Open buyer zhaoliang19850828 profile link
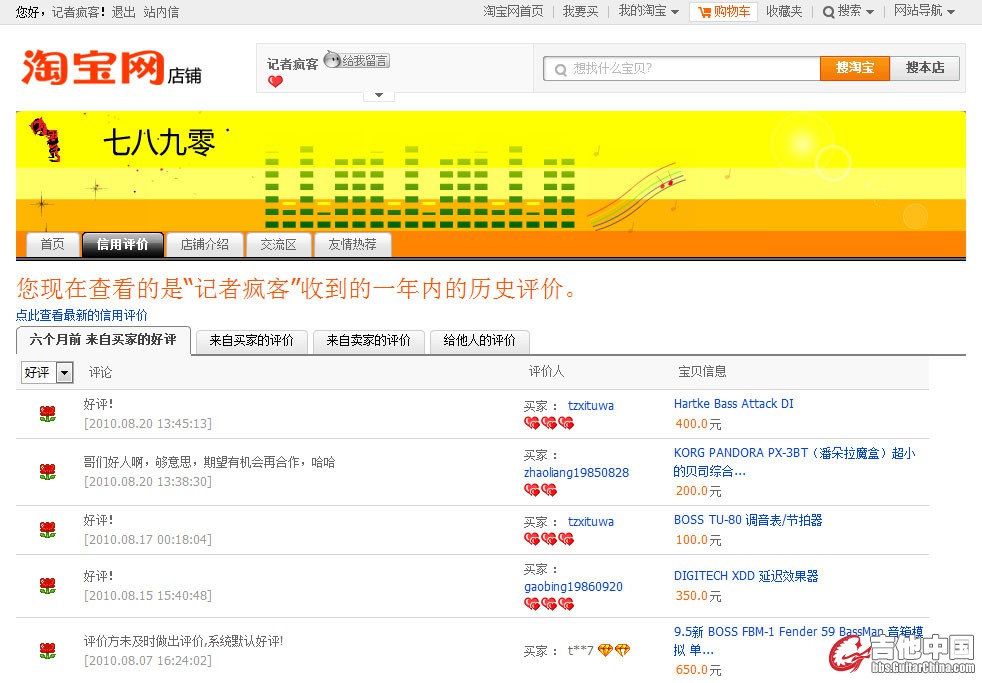 click(576, 473)
